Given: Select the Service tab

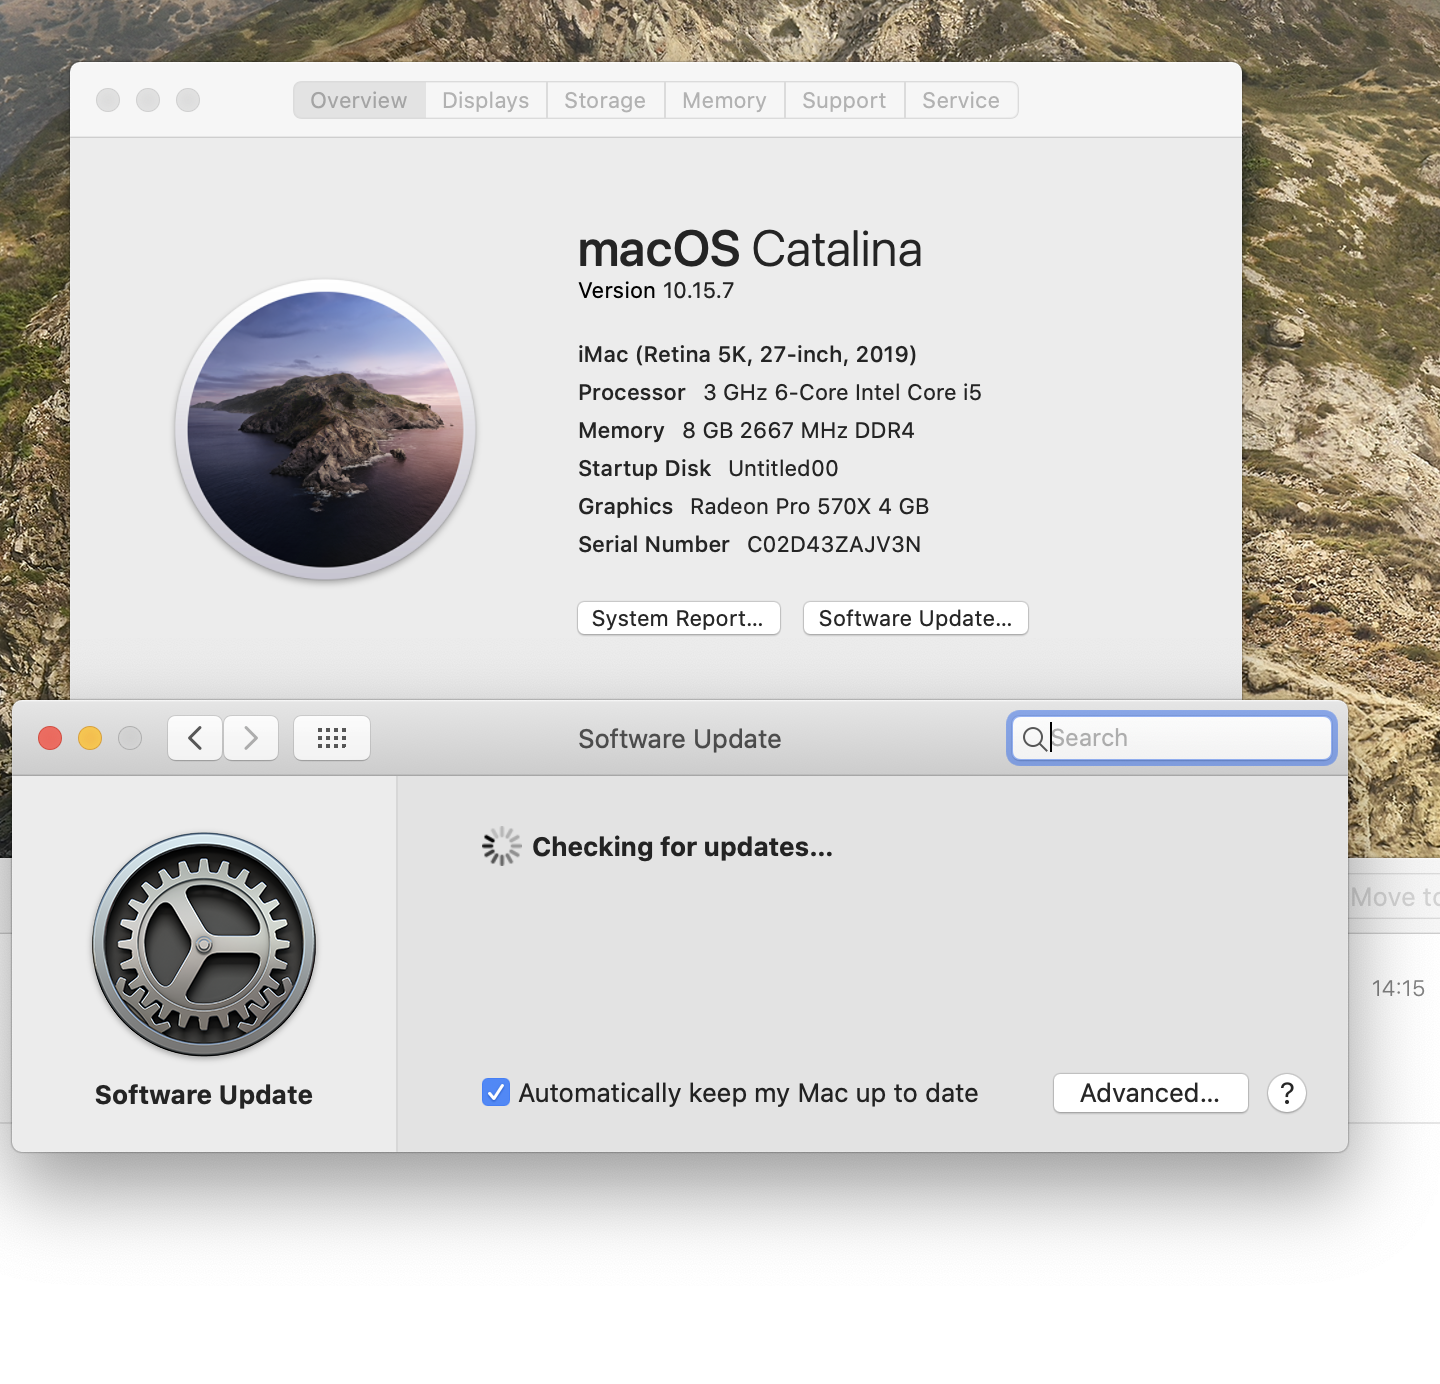Looking at the screenshot, I should point(961,100).
